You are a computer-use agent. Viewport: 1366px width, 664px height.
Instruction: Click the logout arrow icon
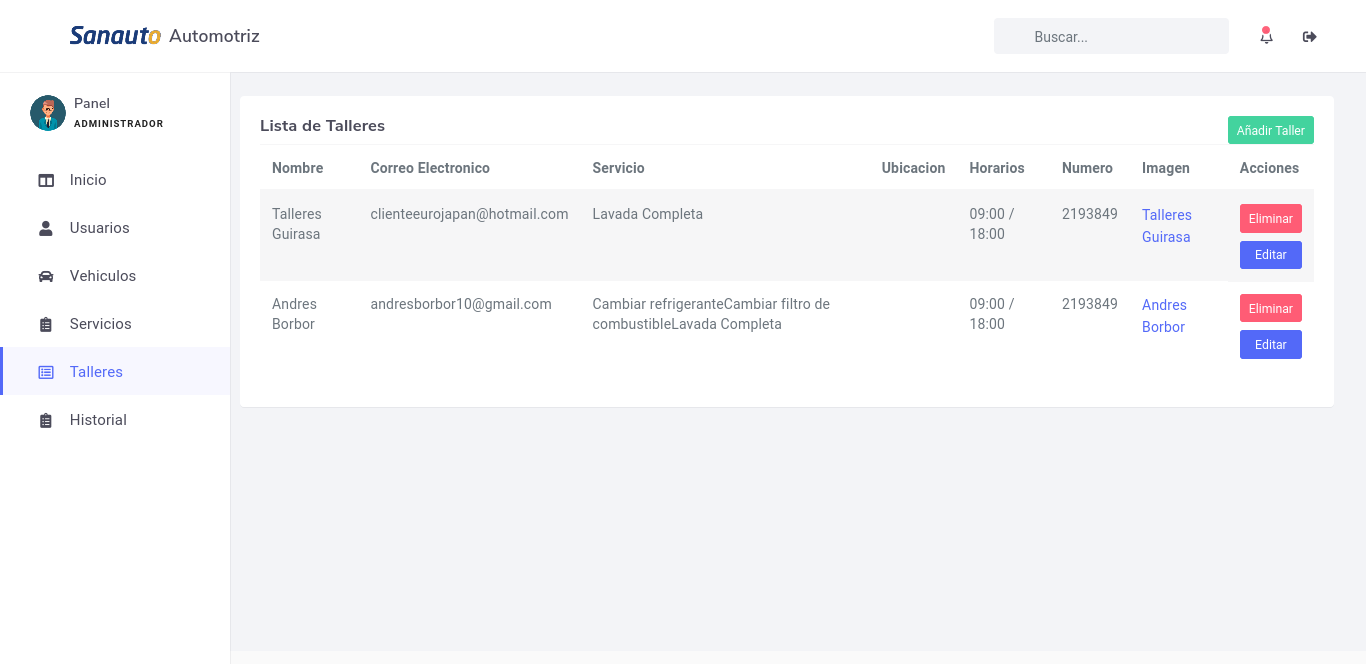[1309, 37]
